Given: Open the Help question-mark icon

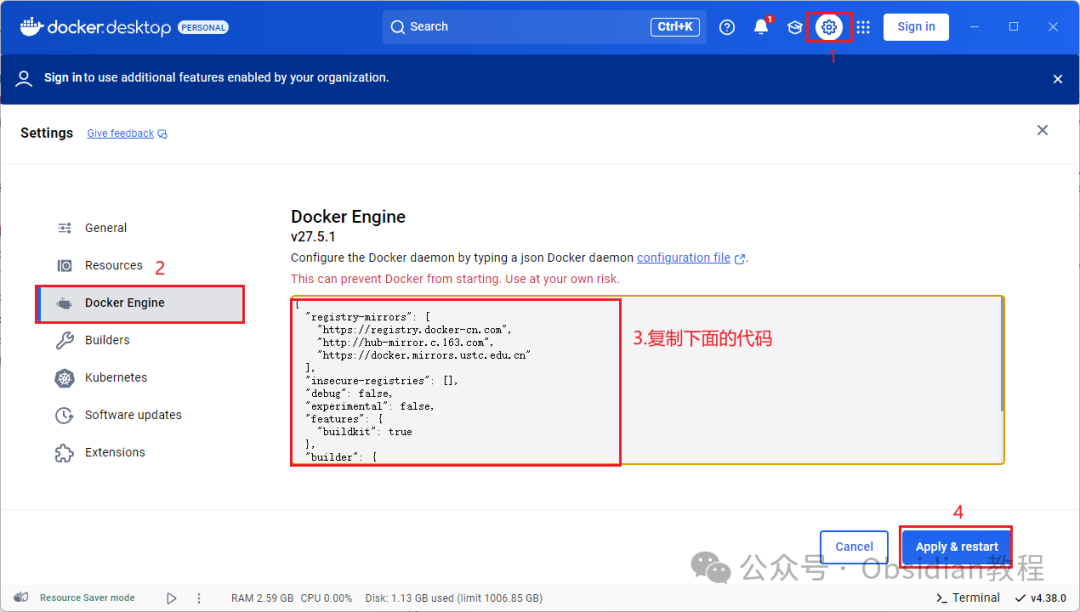Looking at the screenshot, I should coord(727,27).
